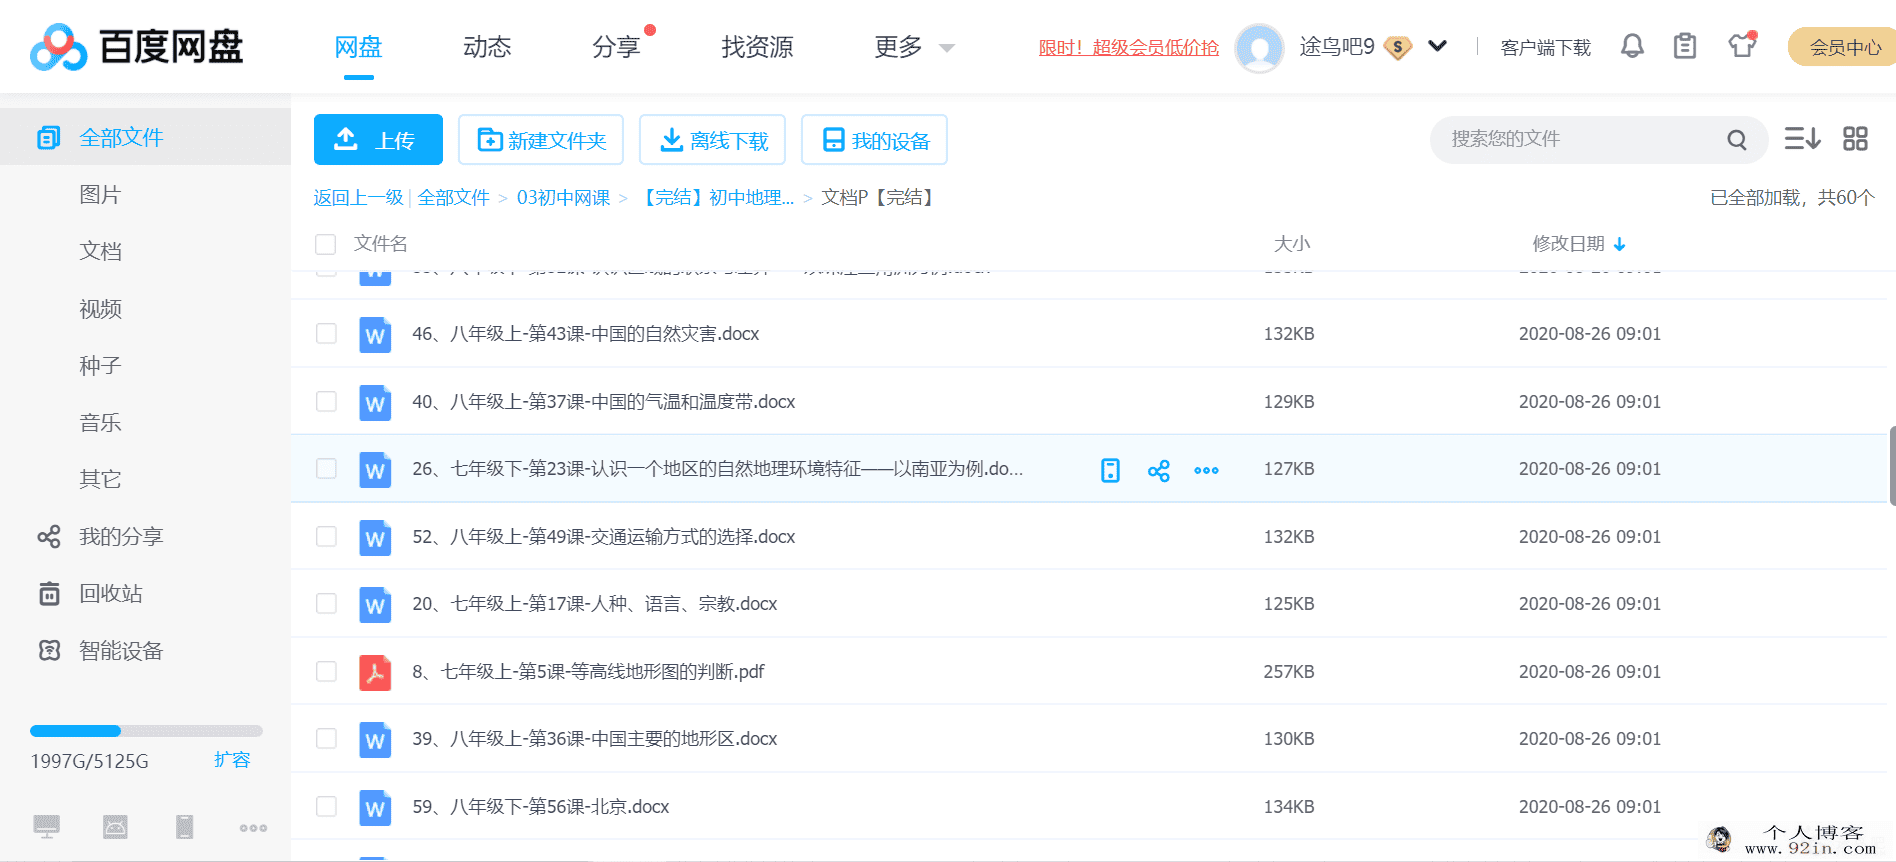1896x862 pixels.
Task: Filter by 音乐 in sidebar
Action: tap(100, 422)
